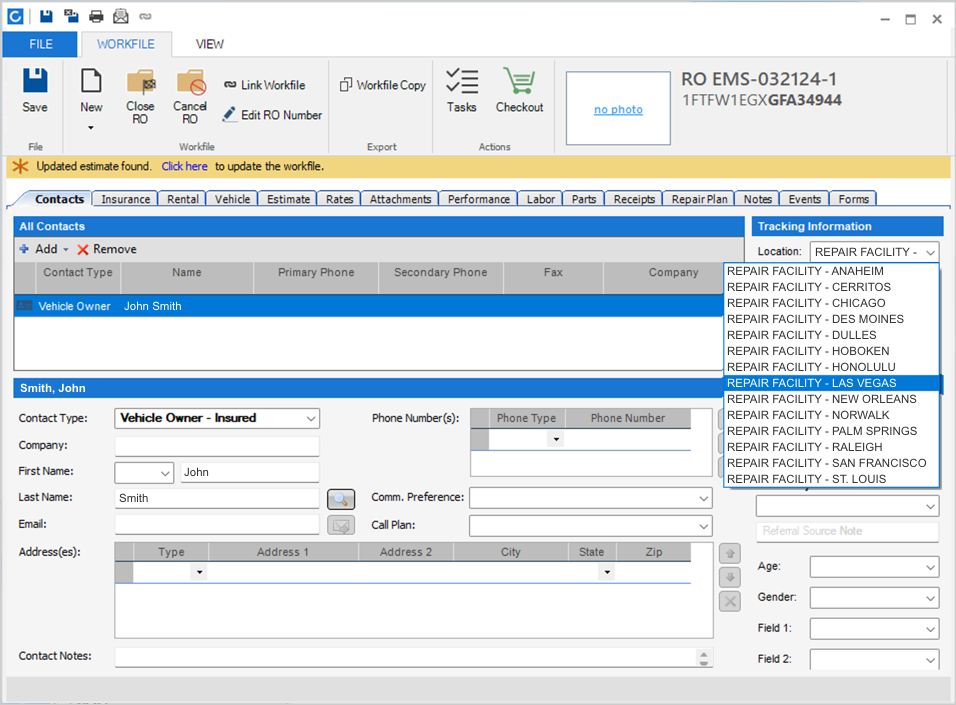
Task: Click the Vehicle Owner contact card icon
Action: coord(24,306)
